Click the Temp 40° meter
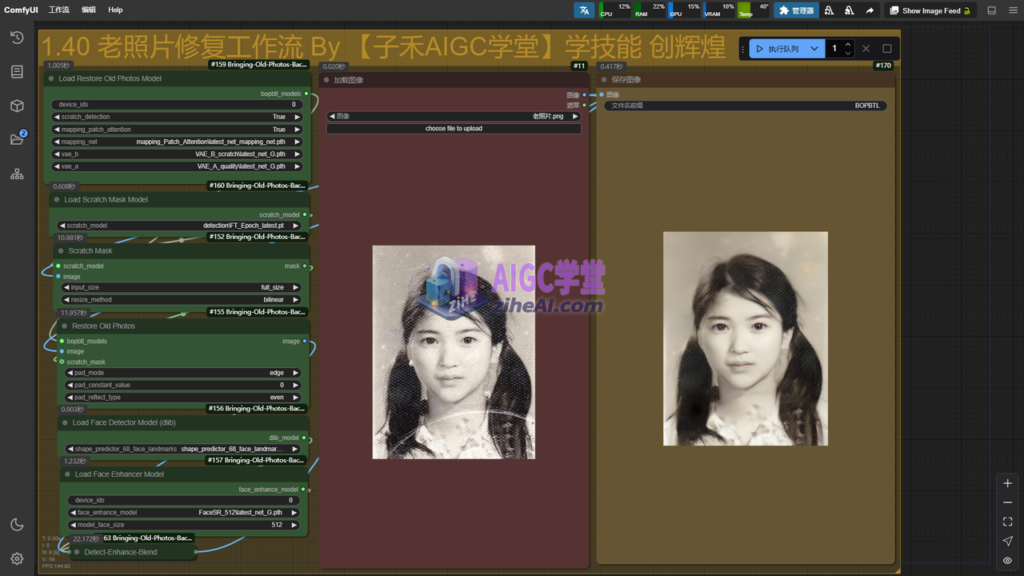This screenshot has height=576, width=1024. (754, 10)
